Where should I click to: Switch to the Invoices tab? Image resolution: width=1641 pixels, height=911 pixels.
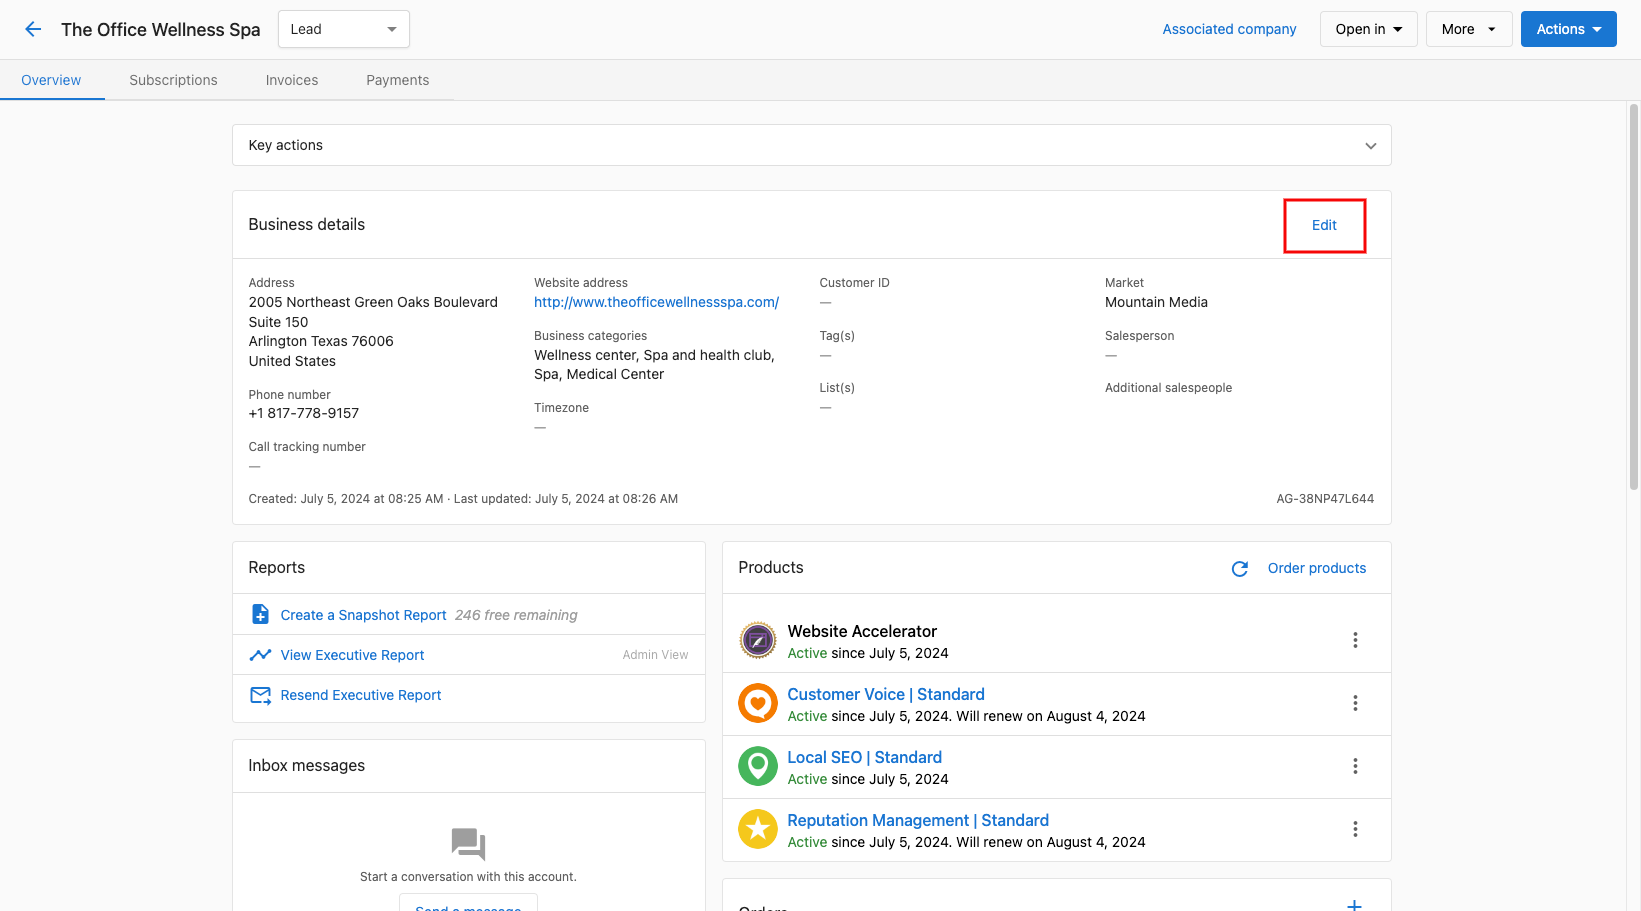click(x=292, y=80)
